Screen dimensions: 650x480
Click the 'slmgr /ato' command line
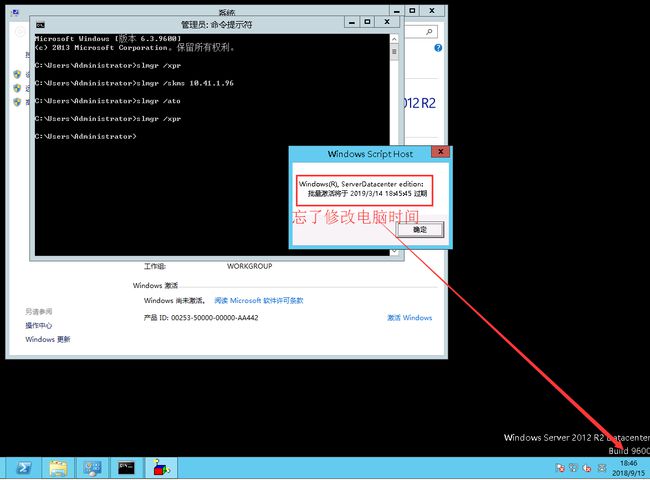108,101
